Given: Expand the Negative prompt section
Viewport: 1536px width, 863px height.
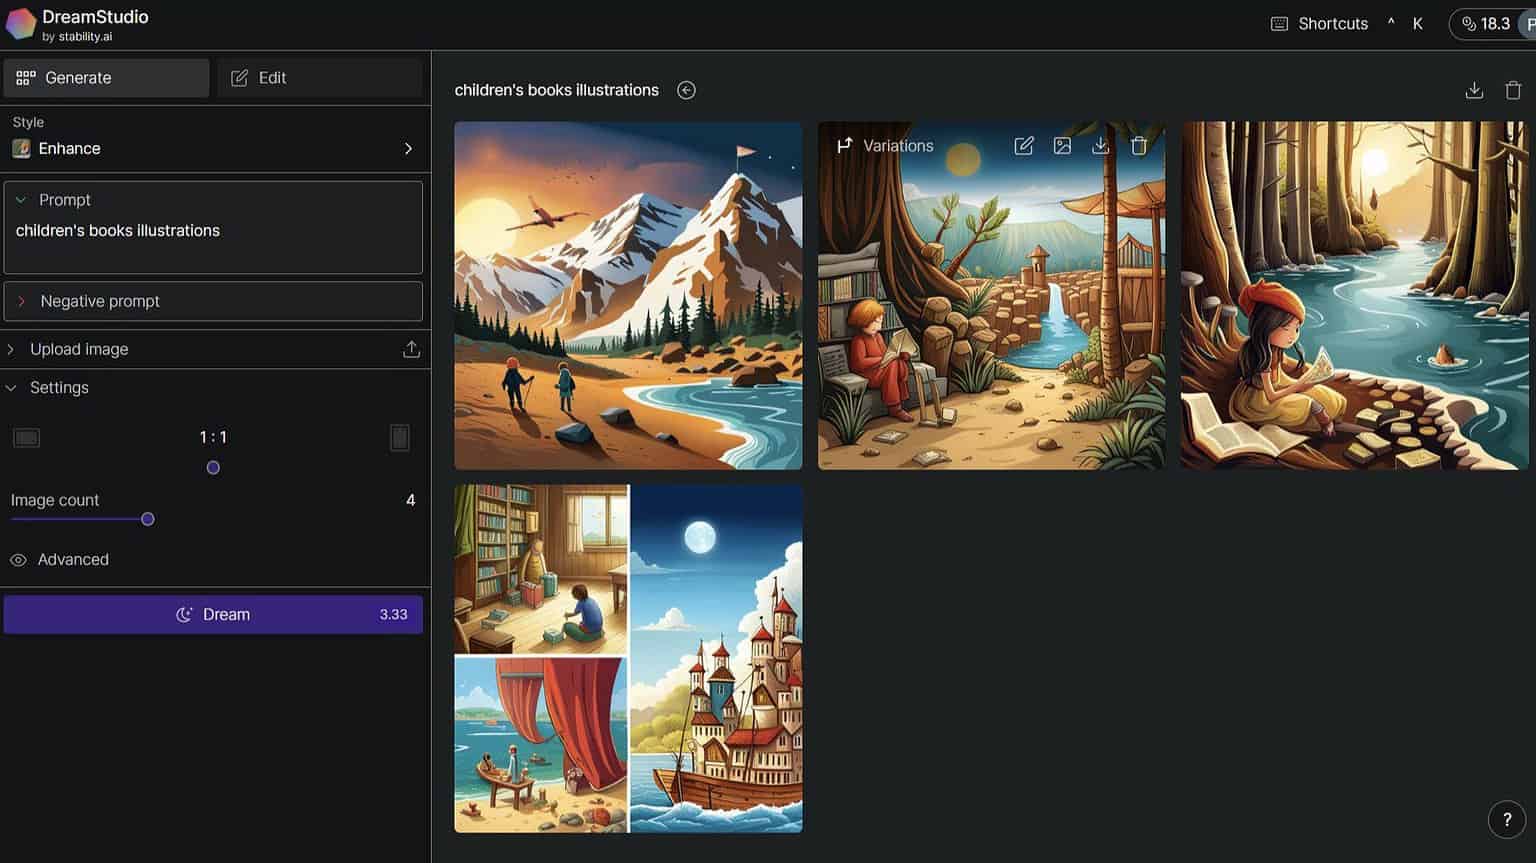Looking at the screenshot, I should point(22,301).
